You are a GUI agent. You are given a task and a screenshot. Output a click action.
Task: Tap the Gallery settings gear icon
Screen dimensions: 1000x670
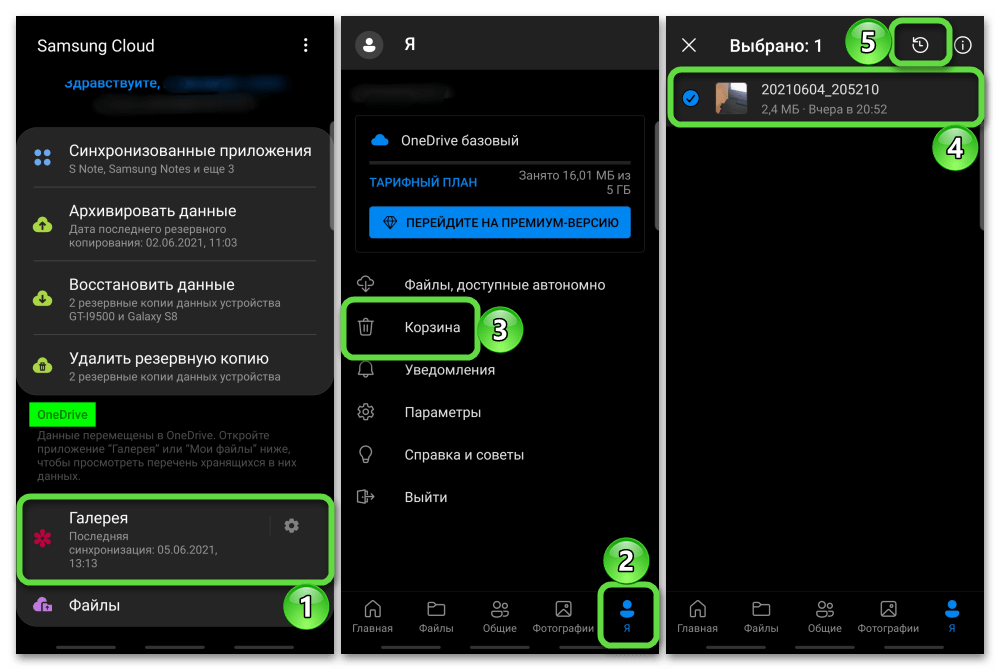[x=291, y=526]
